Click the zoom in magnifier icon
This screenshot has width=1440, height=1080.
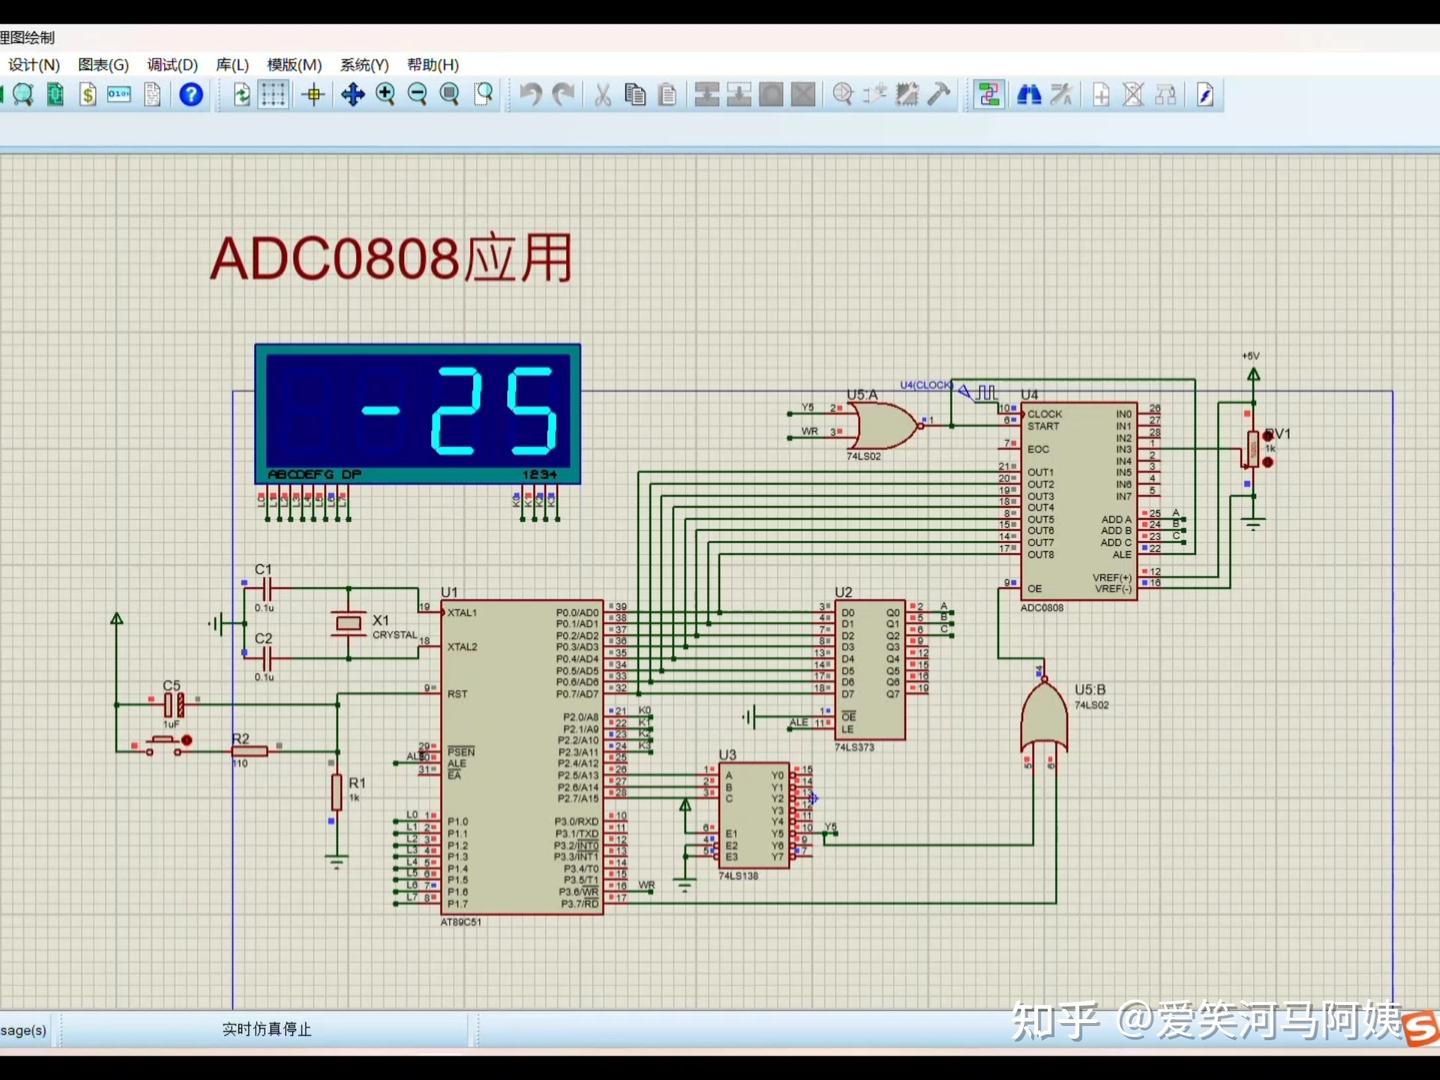385,95
